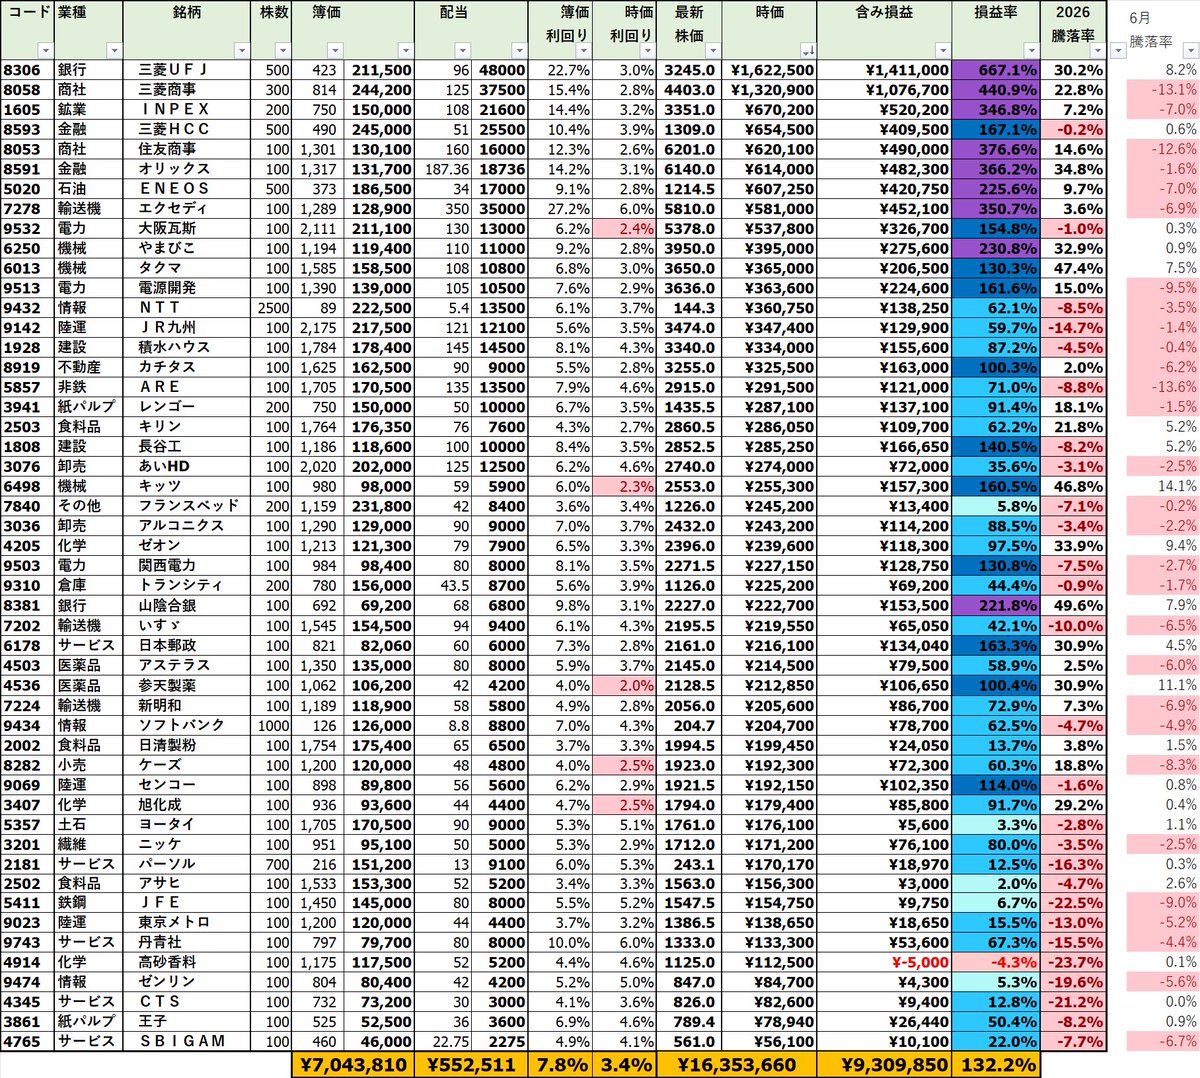This screenshot has height=1078, width=1200.
Task: Select the 住友商事 name cell
Action: [x=186, y=149]
